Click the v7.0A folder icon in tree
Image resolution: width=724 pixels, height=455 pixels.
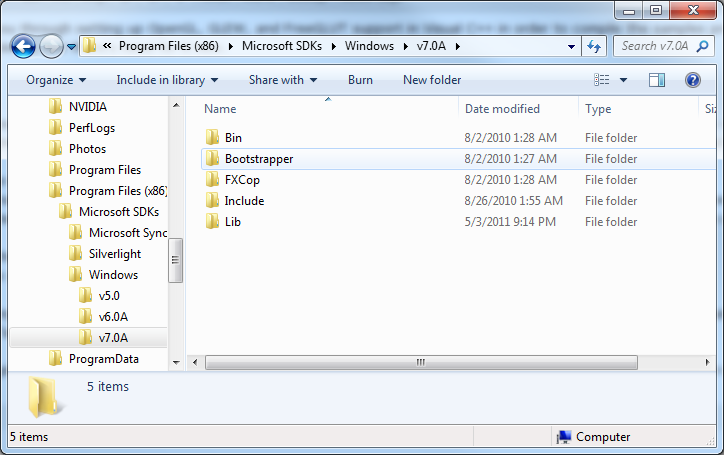(x=85, y=338)
